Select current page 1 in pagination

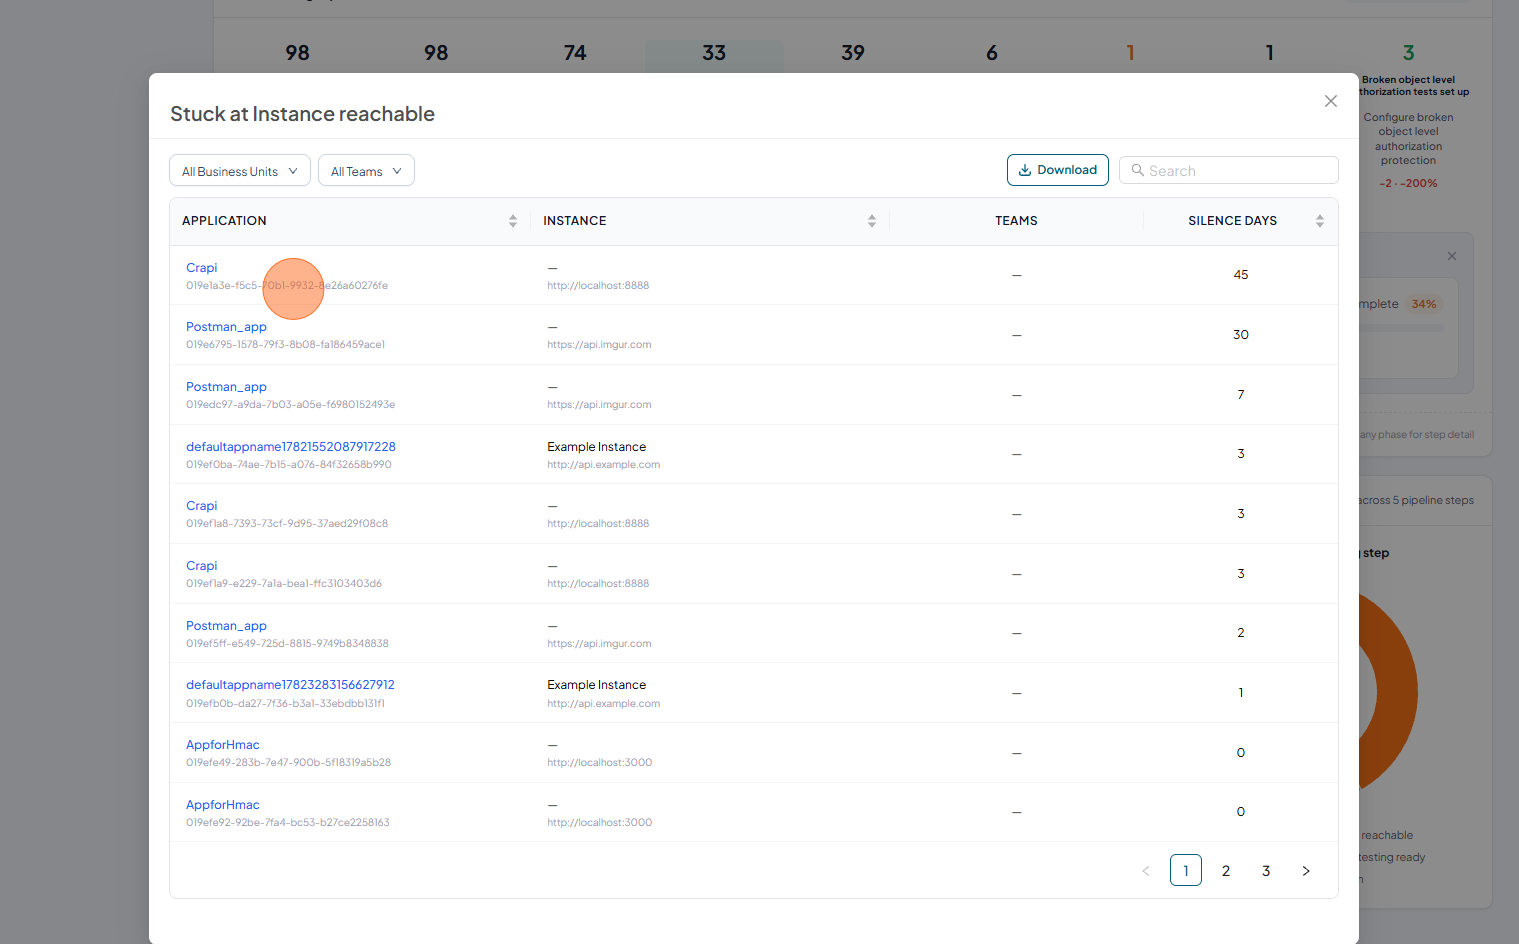click(x=1186, y=871)
